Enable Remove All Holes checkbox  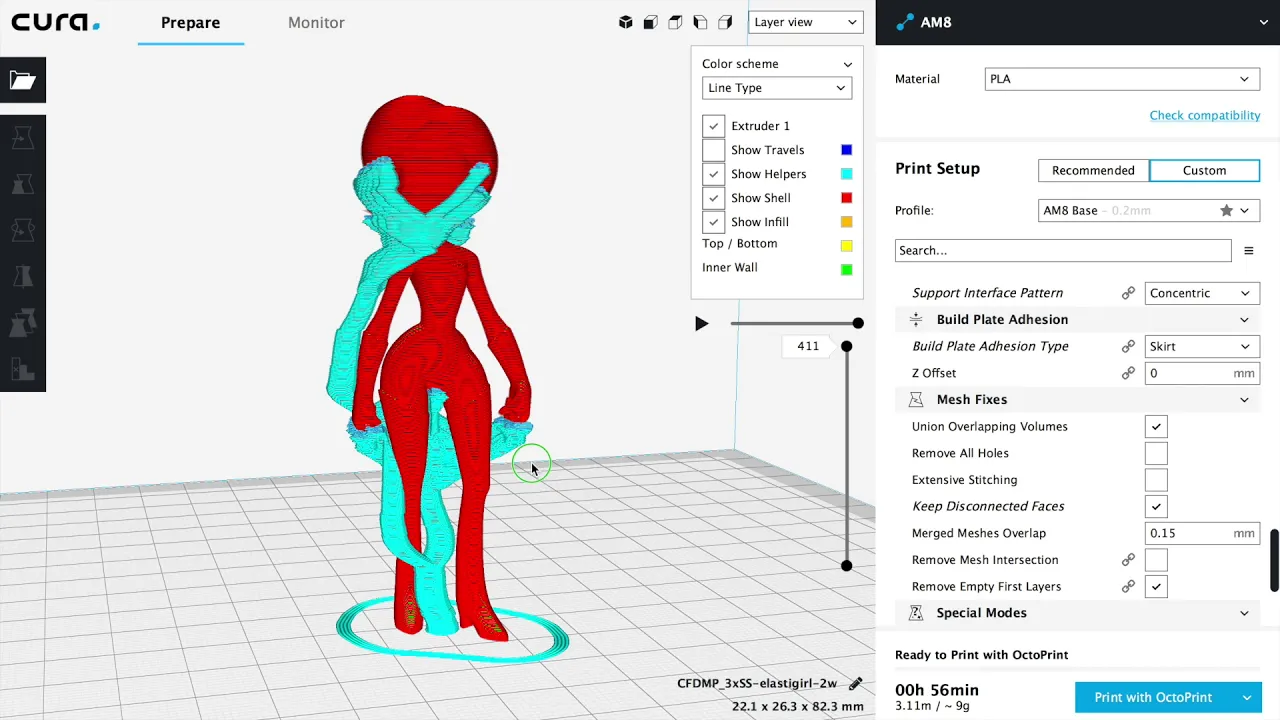1156,453
